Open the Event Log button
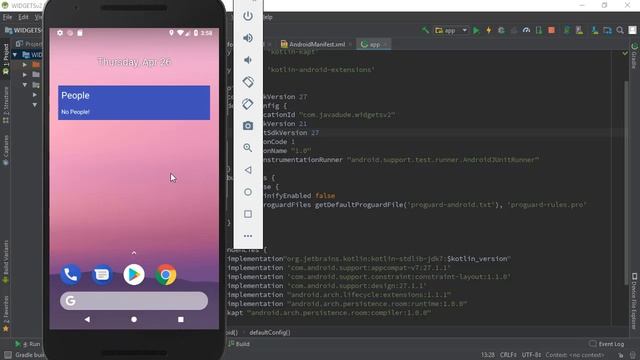Viewport: 640px width, 360px height. pyautogui.click(x=607, y=344)
